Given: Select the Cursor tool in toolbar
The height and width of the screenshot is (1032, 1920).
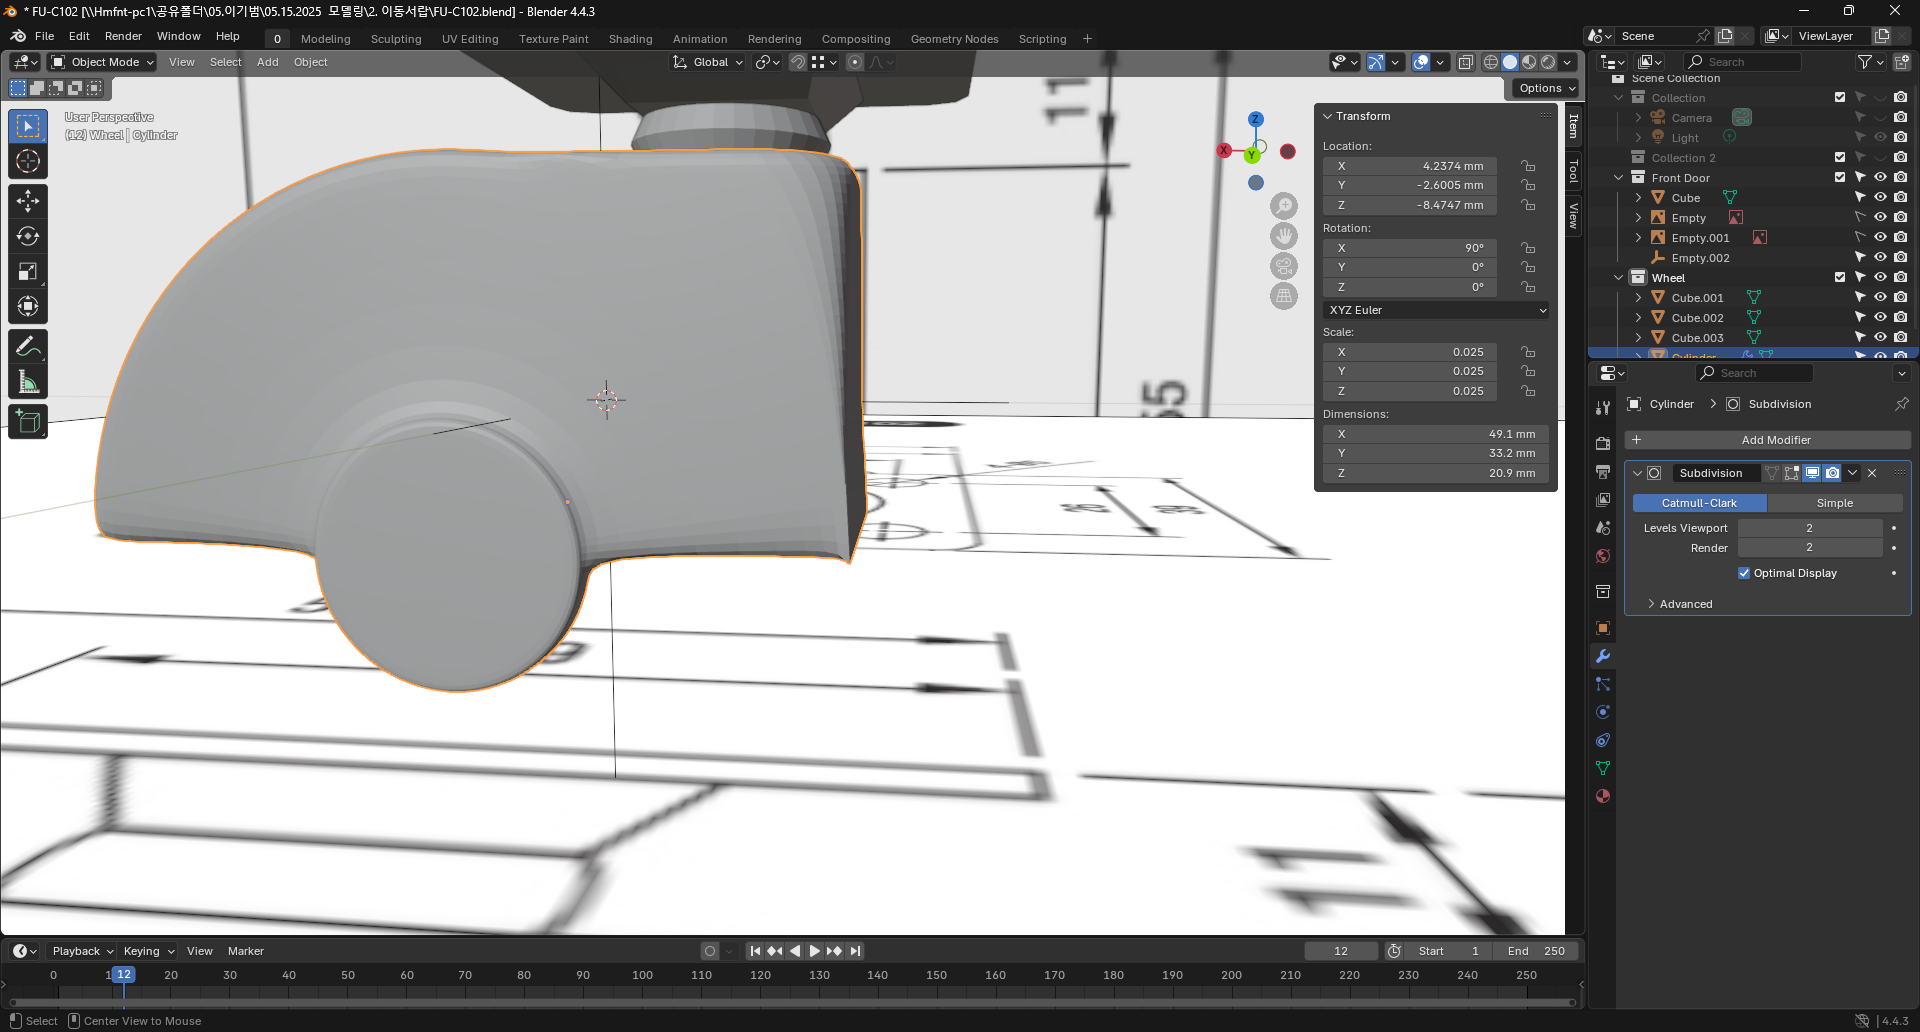Looking at the screenshot, I should tap(28, 161).
